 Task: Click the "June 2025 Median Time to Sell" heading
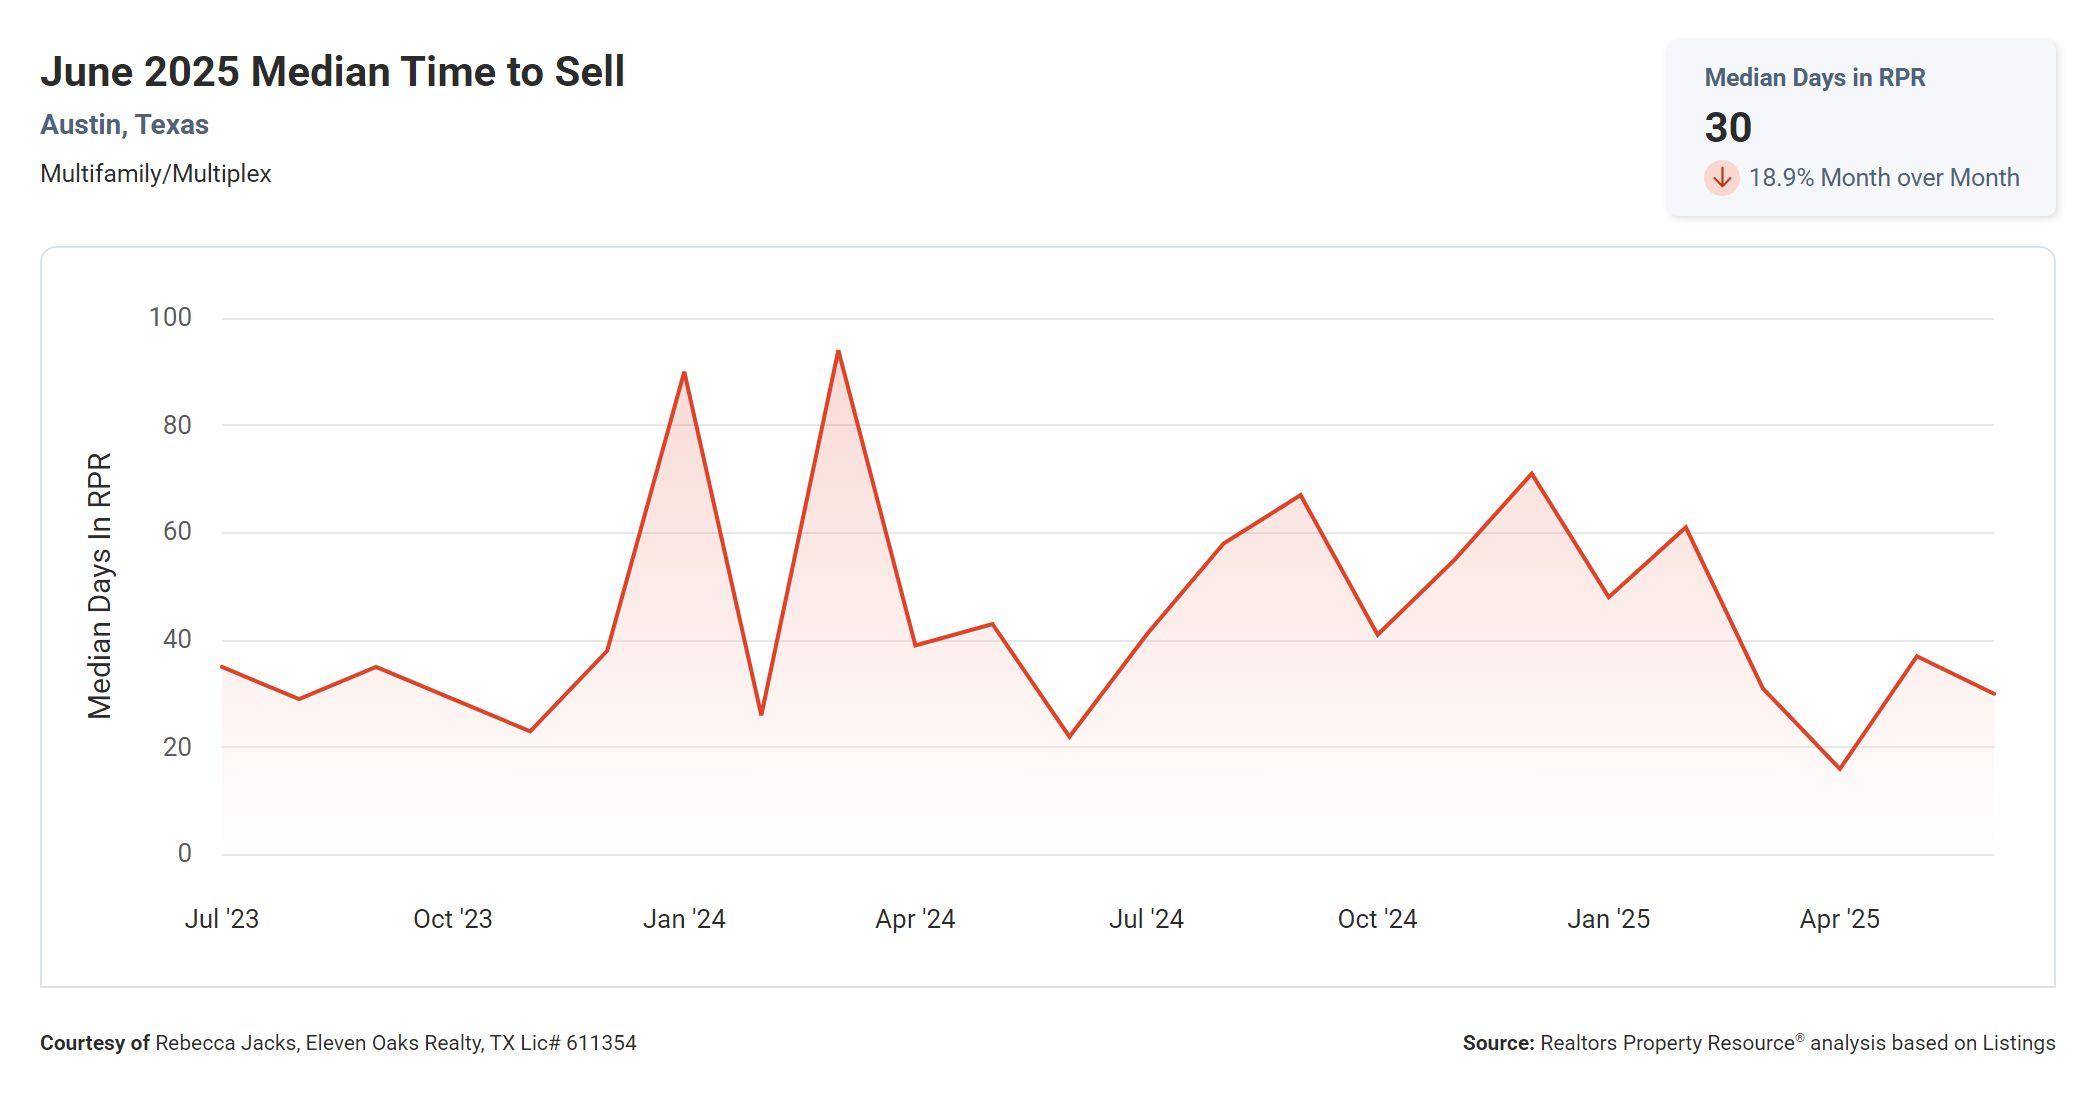pyautogui.click(x=332, y=72)
